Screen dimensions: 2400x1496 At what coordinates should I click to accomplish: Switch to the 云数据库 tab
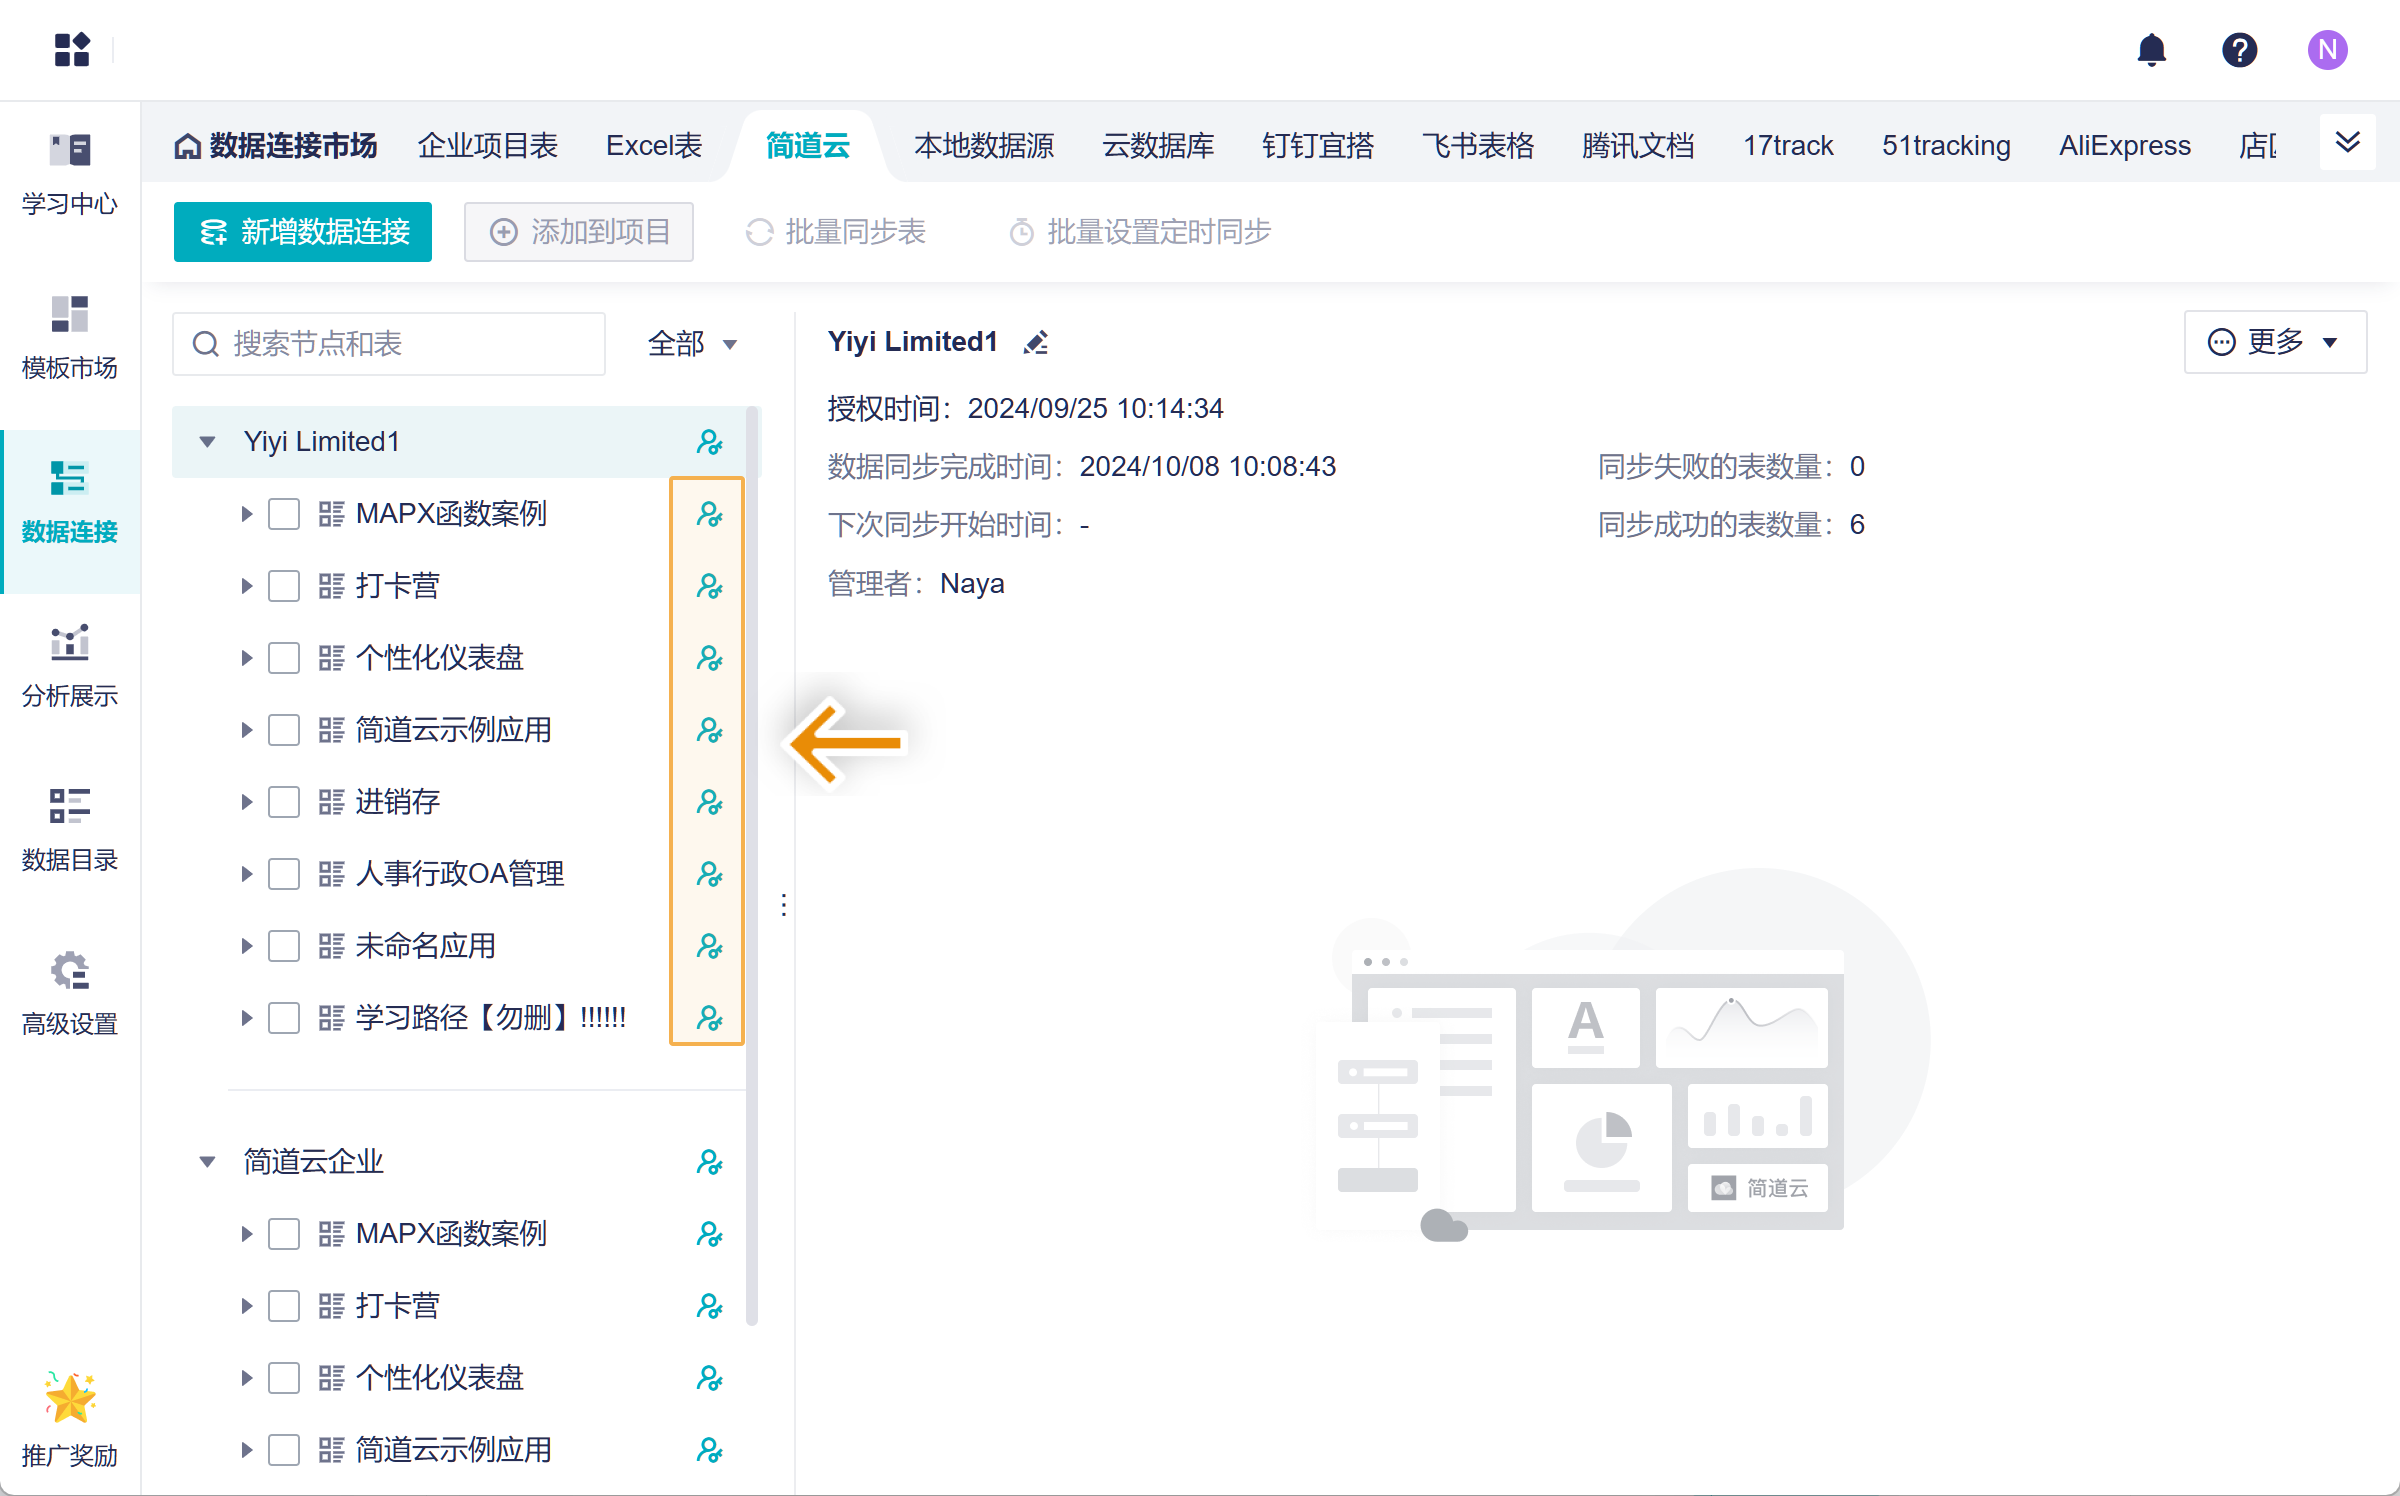pyautogui.click(x=1157, y=146)
